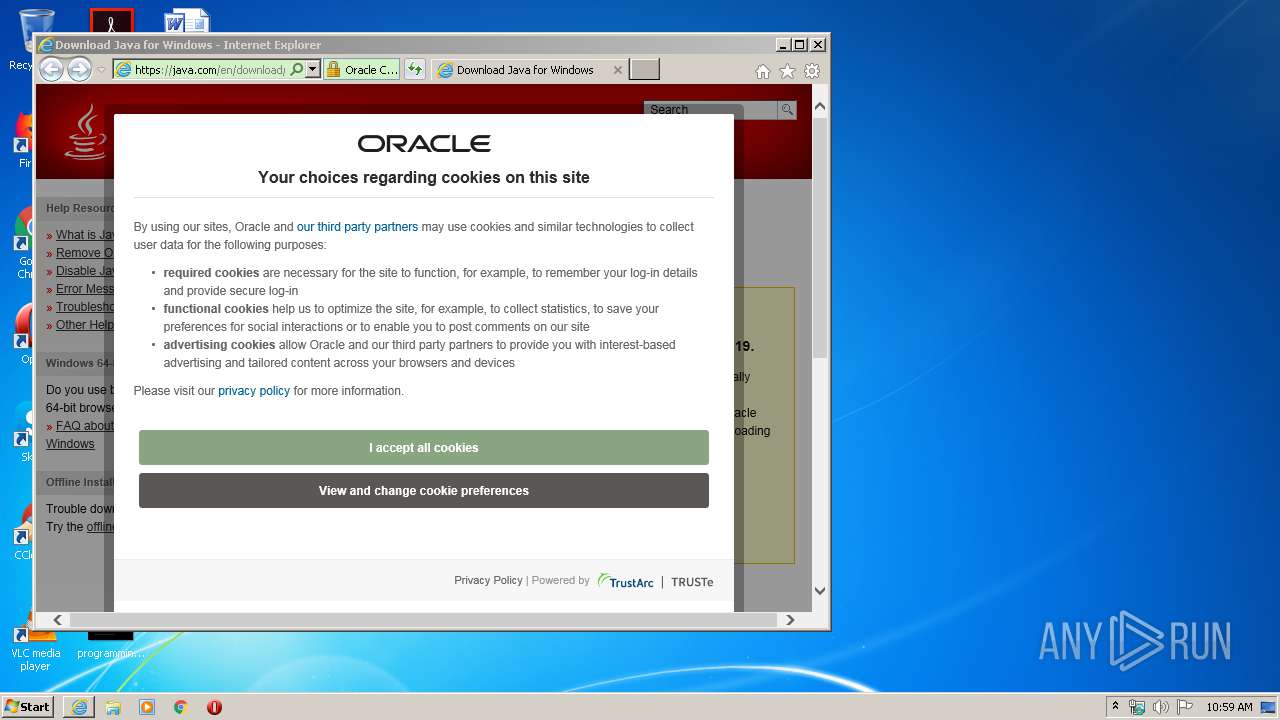Click the Java coffee cup logo
Viewport: 1280px width, 720px height.
pyautogui.click(x=86, y=132)
